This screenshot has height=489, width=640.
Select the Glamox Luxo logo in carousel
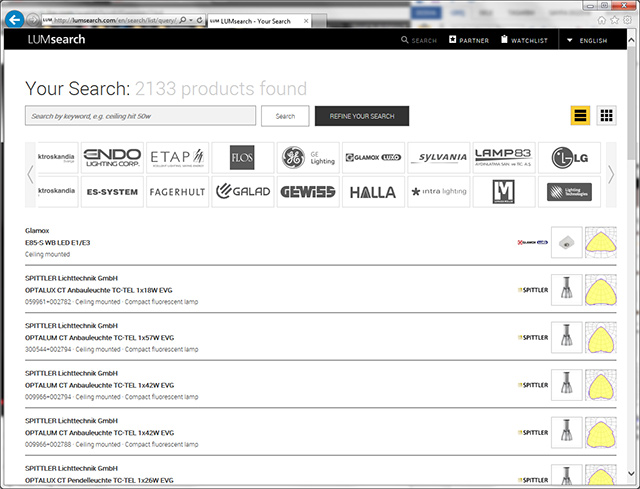pos(373,158)
